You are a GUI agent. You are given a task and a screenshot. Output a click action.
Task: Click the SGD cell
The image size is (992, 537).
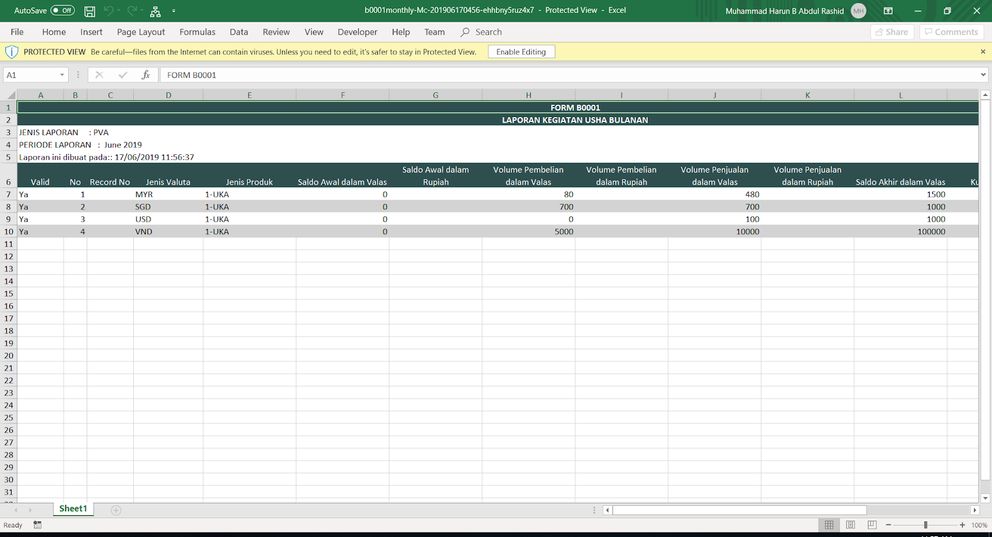[168, 207]
